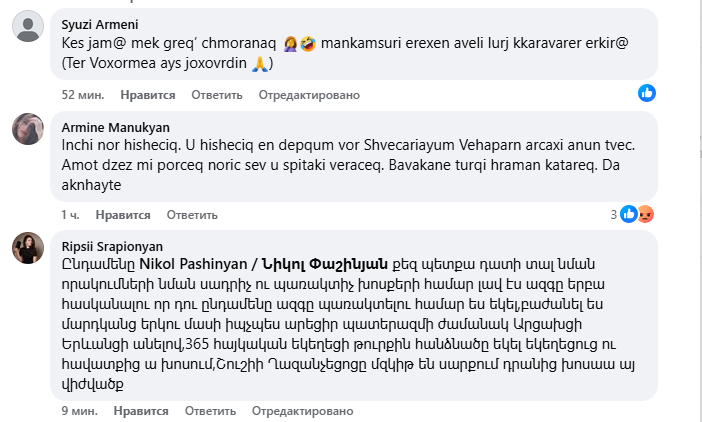Click the like reaction icon on Syuzi Armeni's comment
702x422 pixels.
(648, 93)
